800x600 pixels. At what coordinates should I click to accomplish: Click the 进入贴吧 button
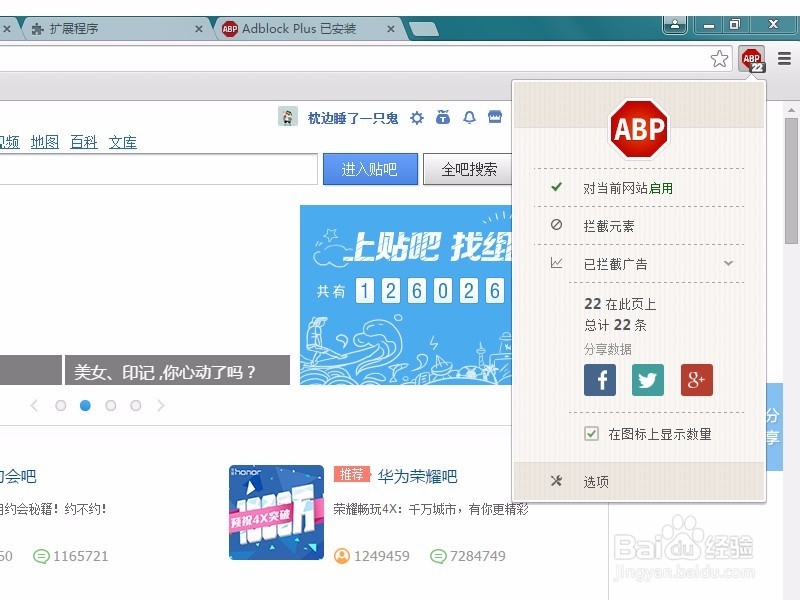pyautogui.click(x=370, y=169)
